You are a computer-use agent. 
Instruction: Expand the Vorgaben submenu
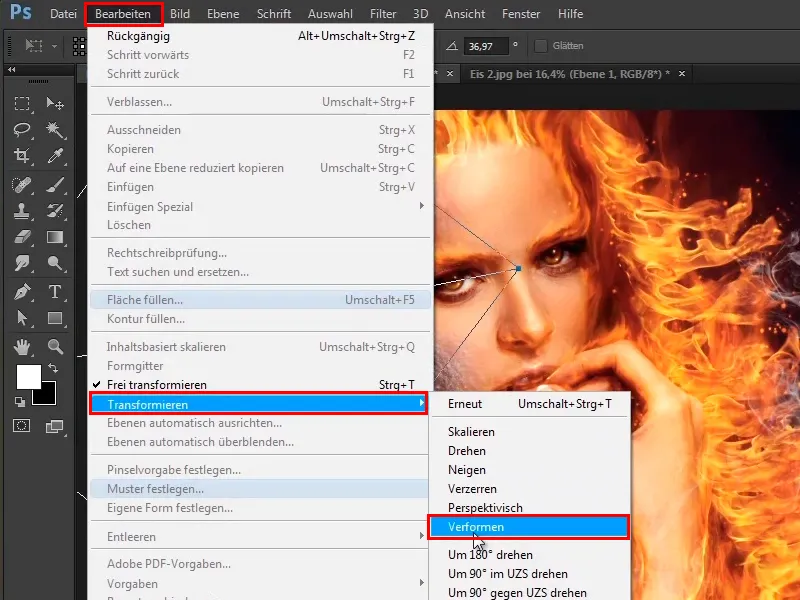260,584
